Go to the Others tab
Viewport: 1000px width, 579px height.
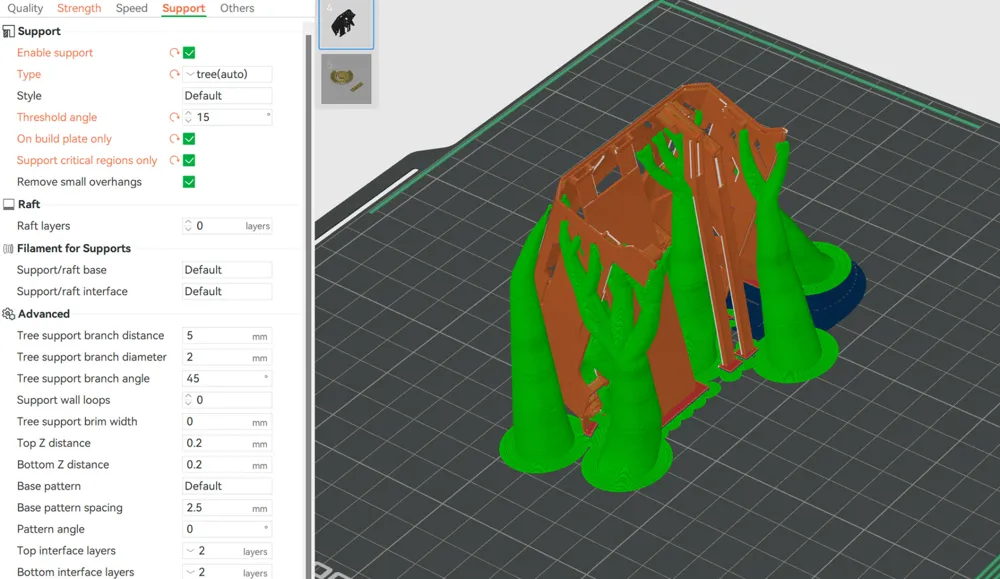point(237,8)
